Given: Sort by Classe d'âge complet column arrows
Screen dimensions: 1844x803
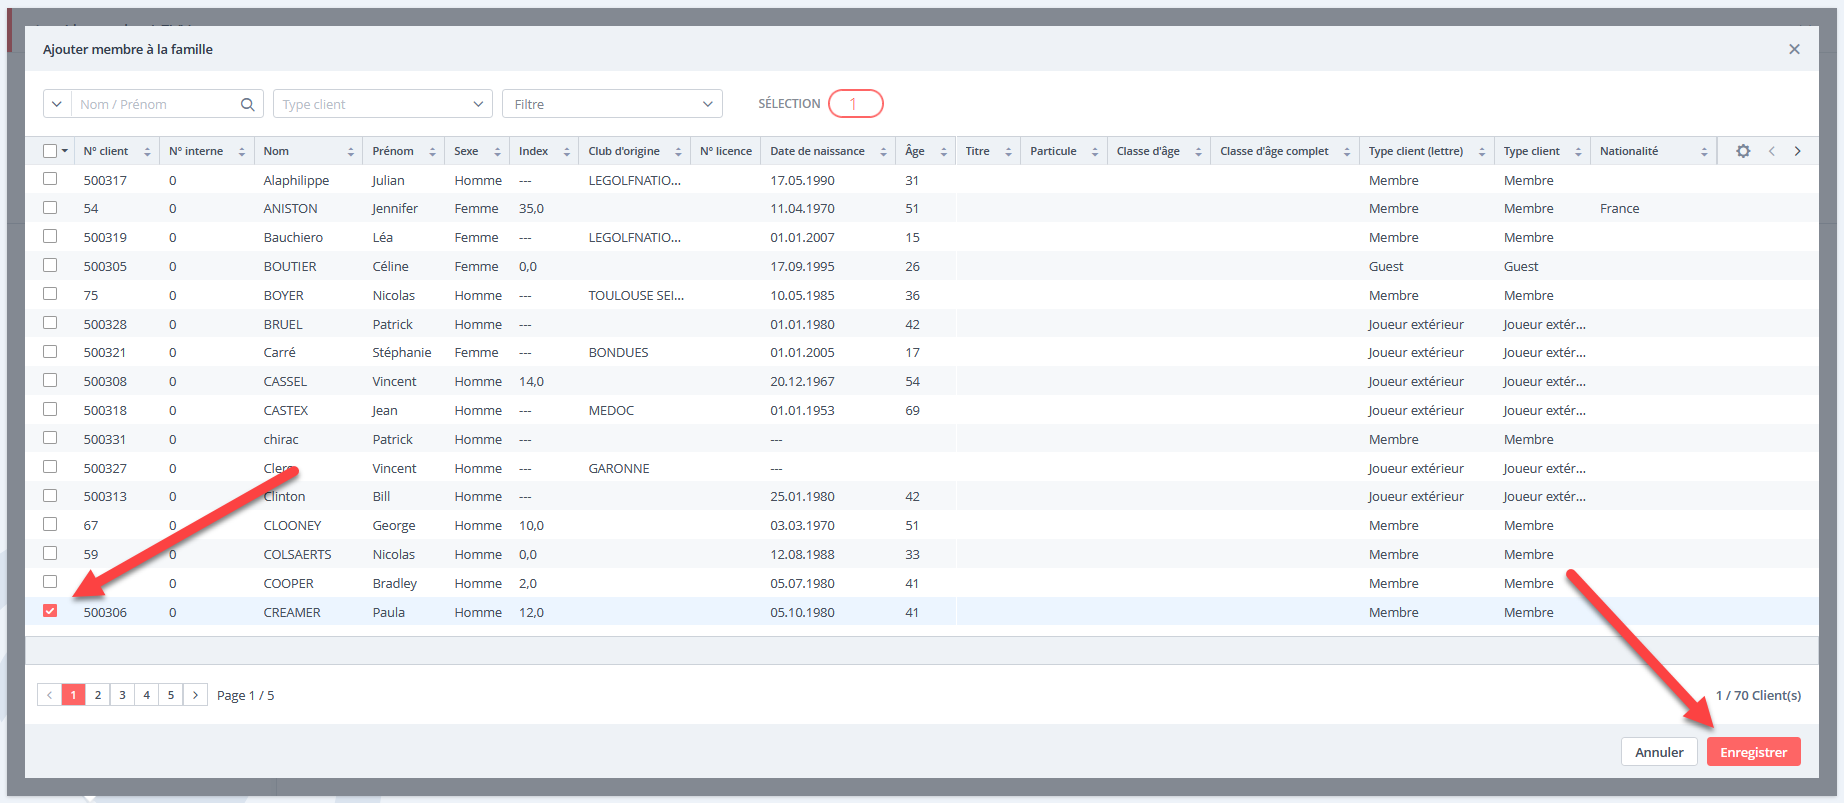Looking at the screenshot, I should tap(1347, 152).
